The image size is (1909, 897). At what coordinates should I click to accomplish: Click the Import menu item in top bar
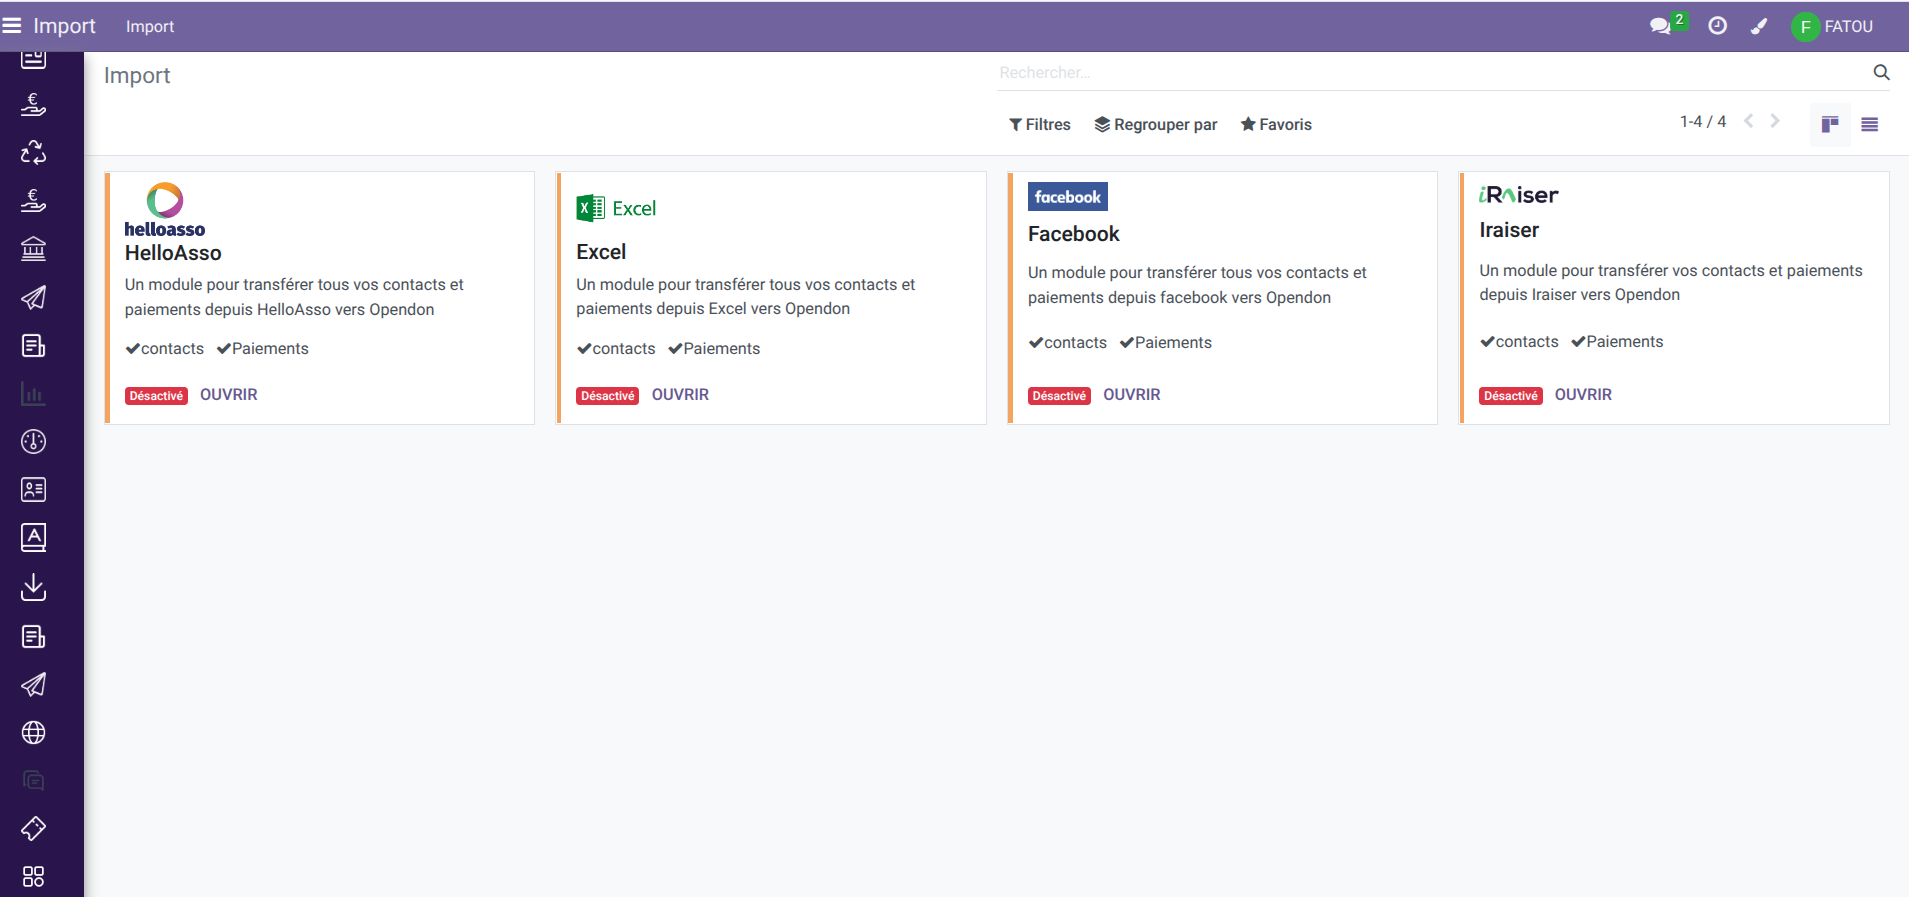[150, 27]
